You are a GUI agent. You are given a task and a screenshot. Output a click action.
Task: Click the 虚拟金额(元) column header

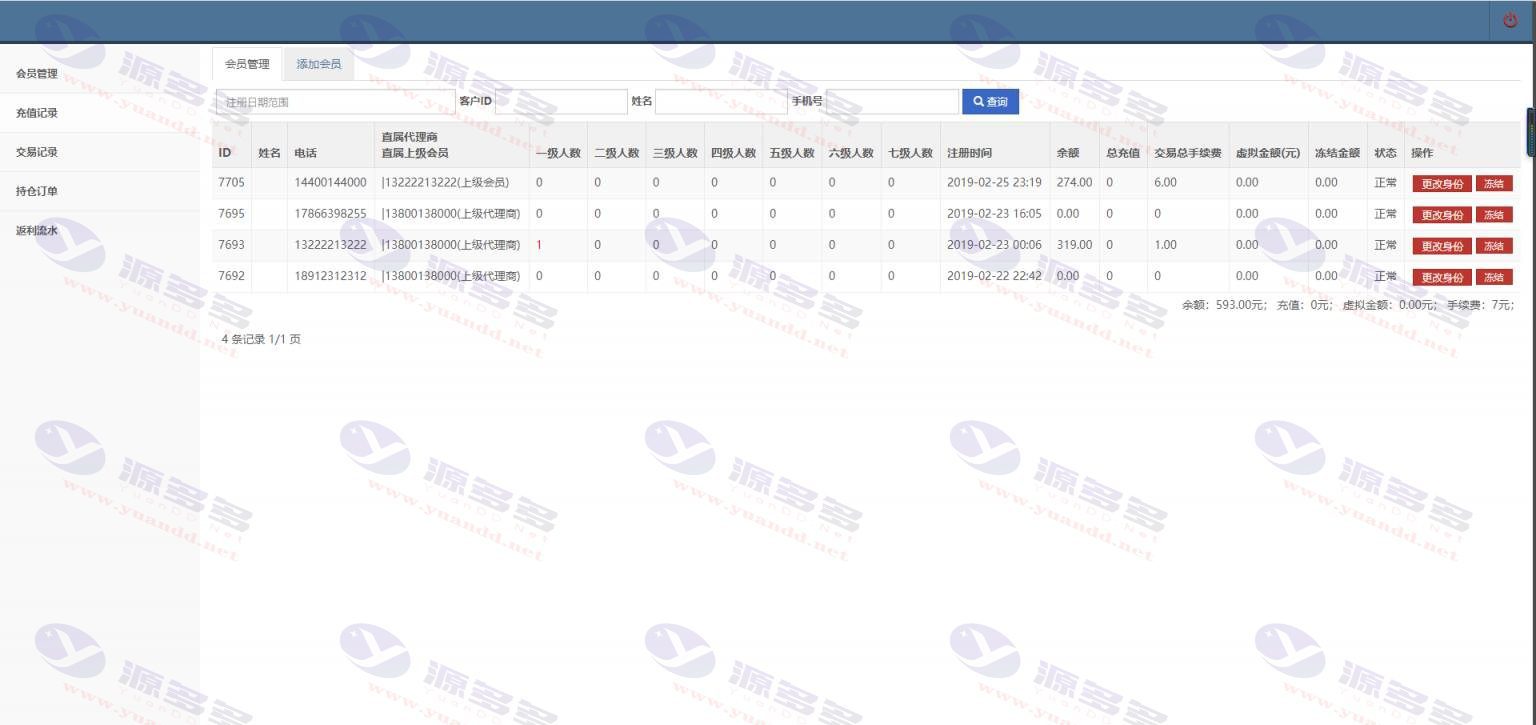coord(1268,153)
